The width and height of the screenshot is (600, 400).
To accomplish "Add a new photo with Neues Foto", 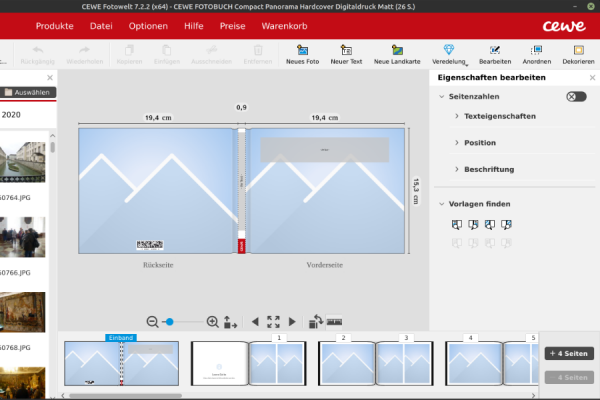I will (x=302, y=54).
